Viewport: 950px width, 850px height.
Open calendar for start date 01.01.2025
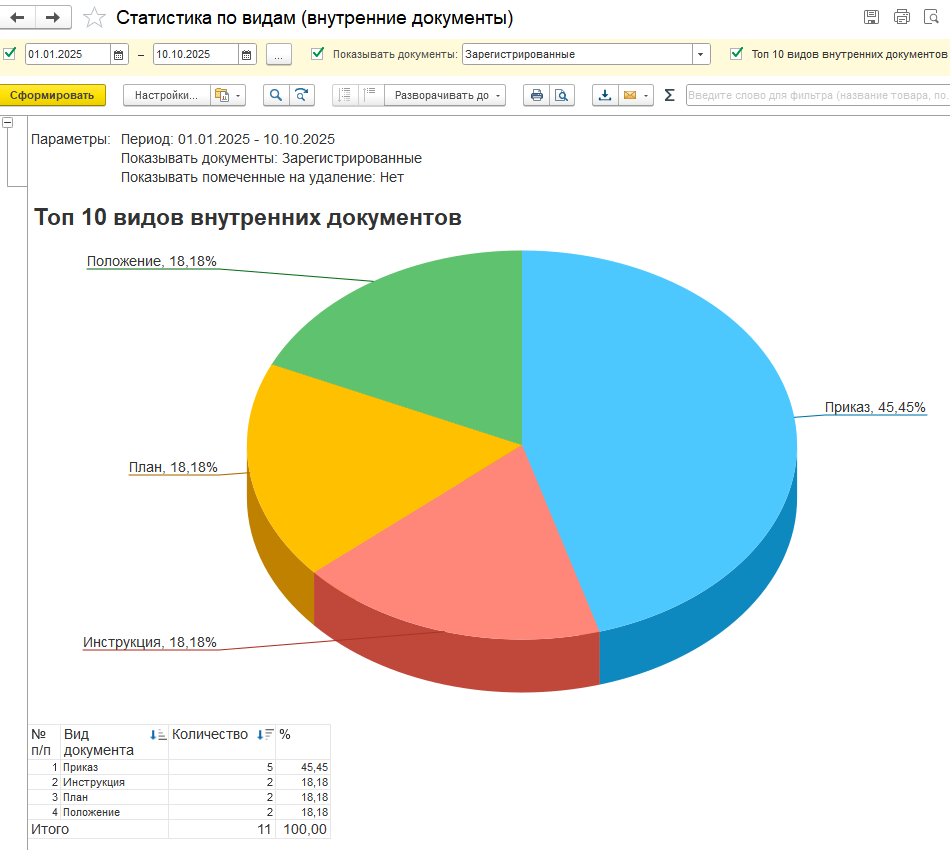pyautogui.click(x=118, y=55)
